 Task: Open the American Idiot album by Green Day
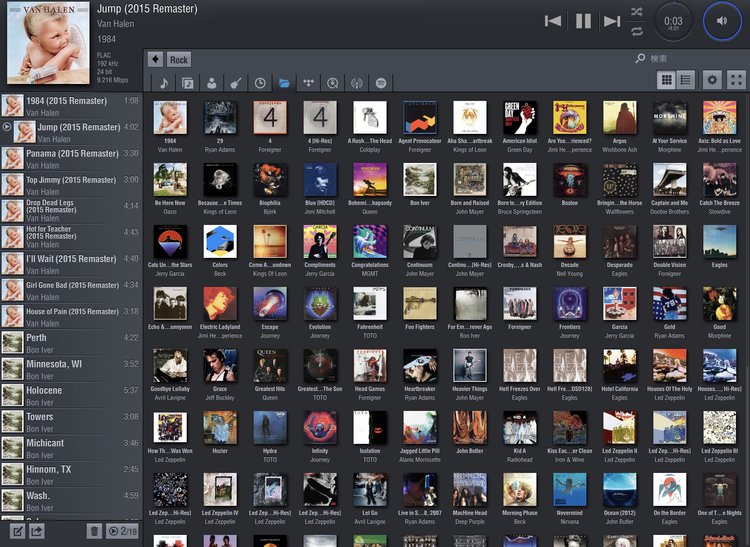coord(519,118)
